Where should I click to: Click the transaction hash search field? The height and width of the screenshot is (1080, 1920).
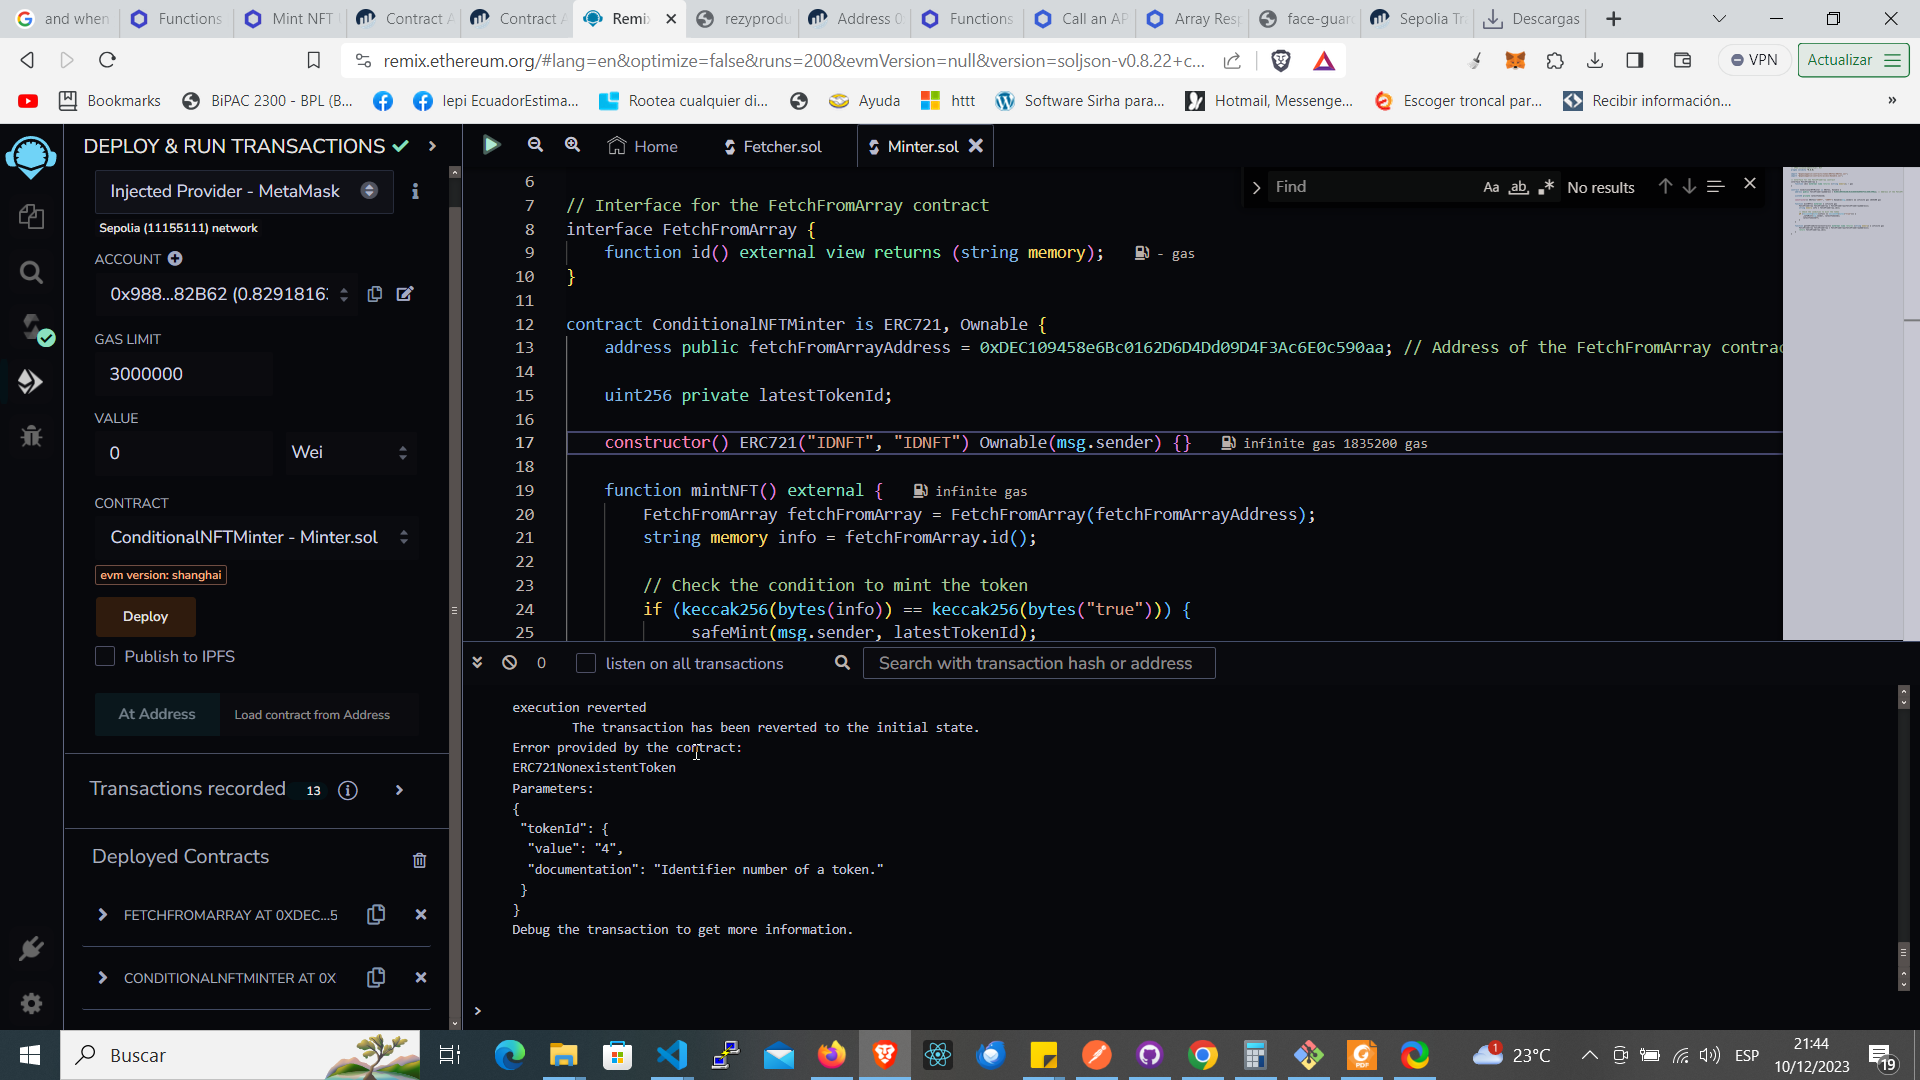click(1039, 663)
